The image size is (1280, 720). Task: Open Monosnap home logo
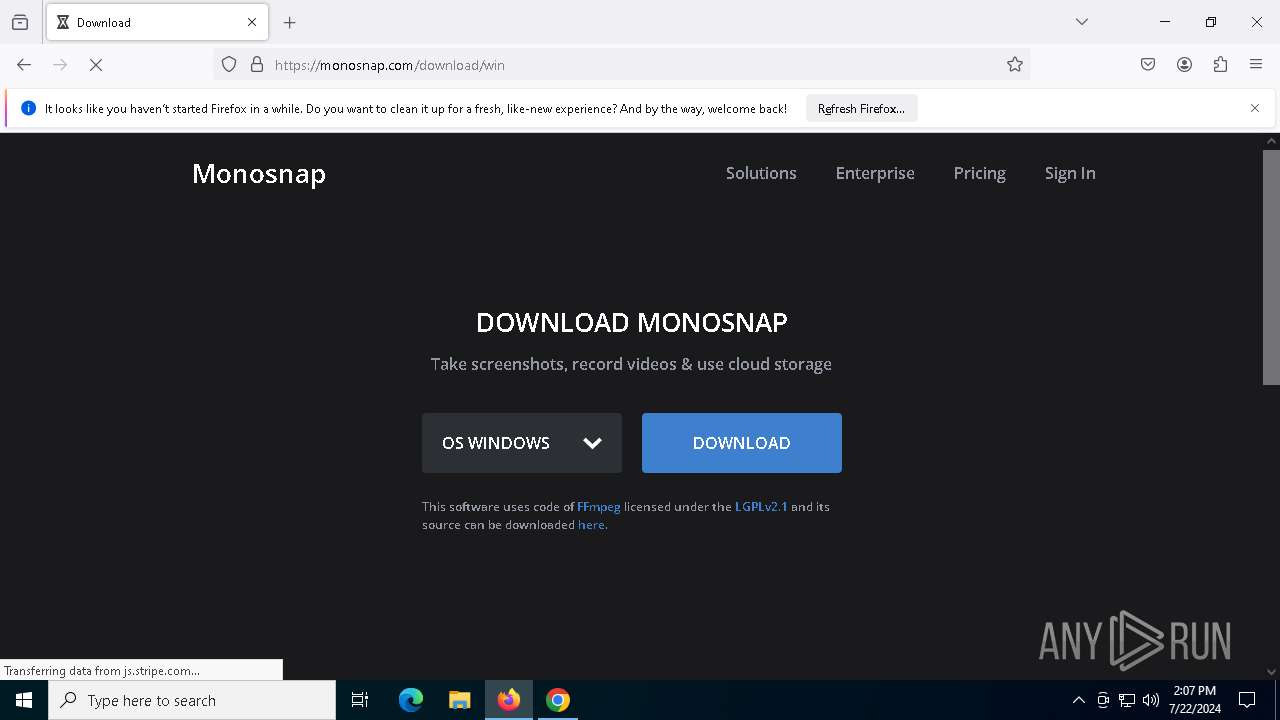click(259, 173)
